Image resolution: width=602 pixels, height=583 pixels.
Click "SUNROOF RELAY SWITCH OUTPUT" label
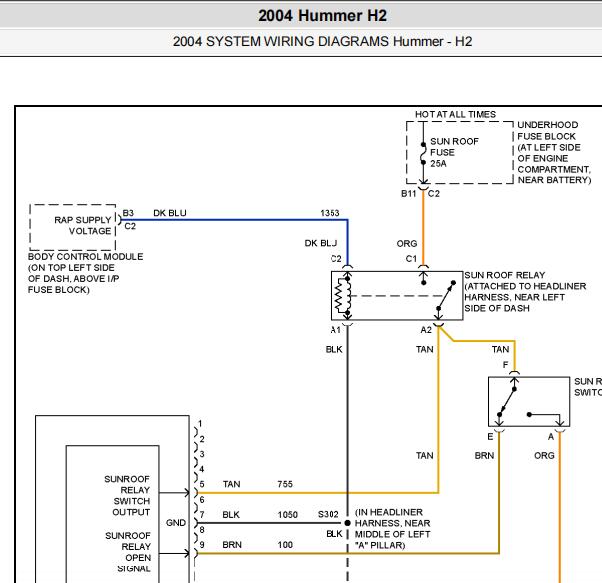[127, 495]
